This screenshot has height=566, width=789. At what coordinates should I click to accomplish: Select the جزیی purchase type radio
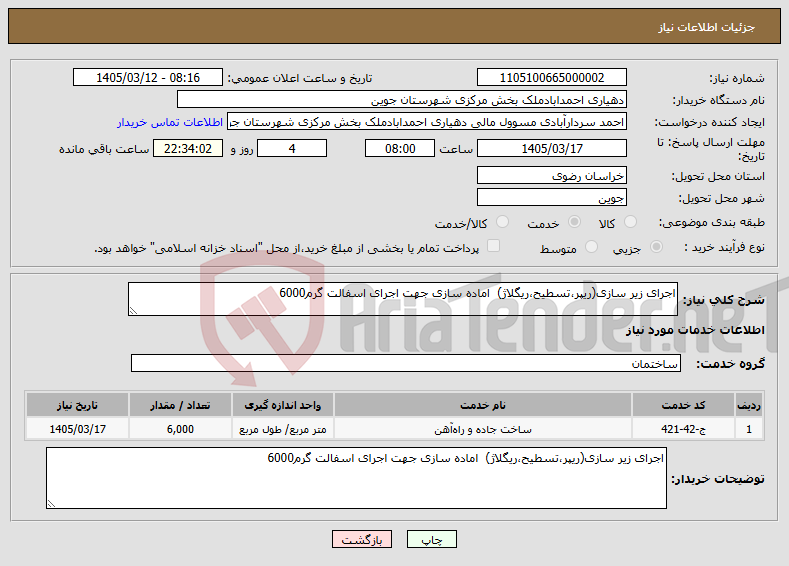656,247
